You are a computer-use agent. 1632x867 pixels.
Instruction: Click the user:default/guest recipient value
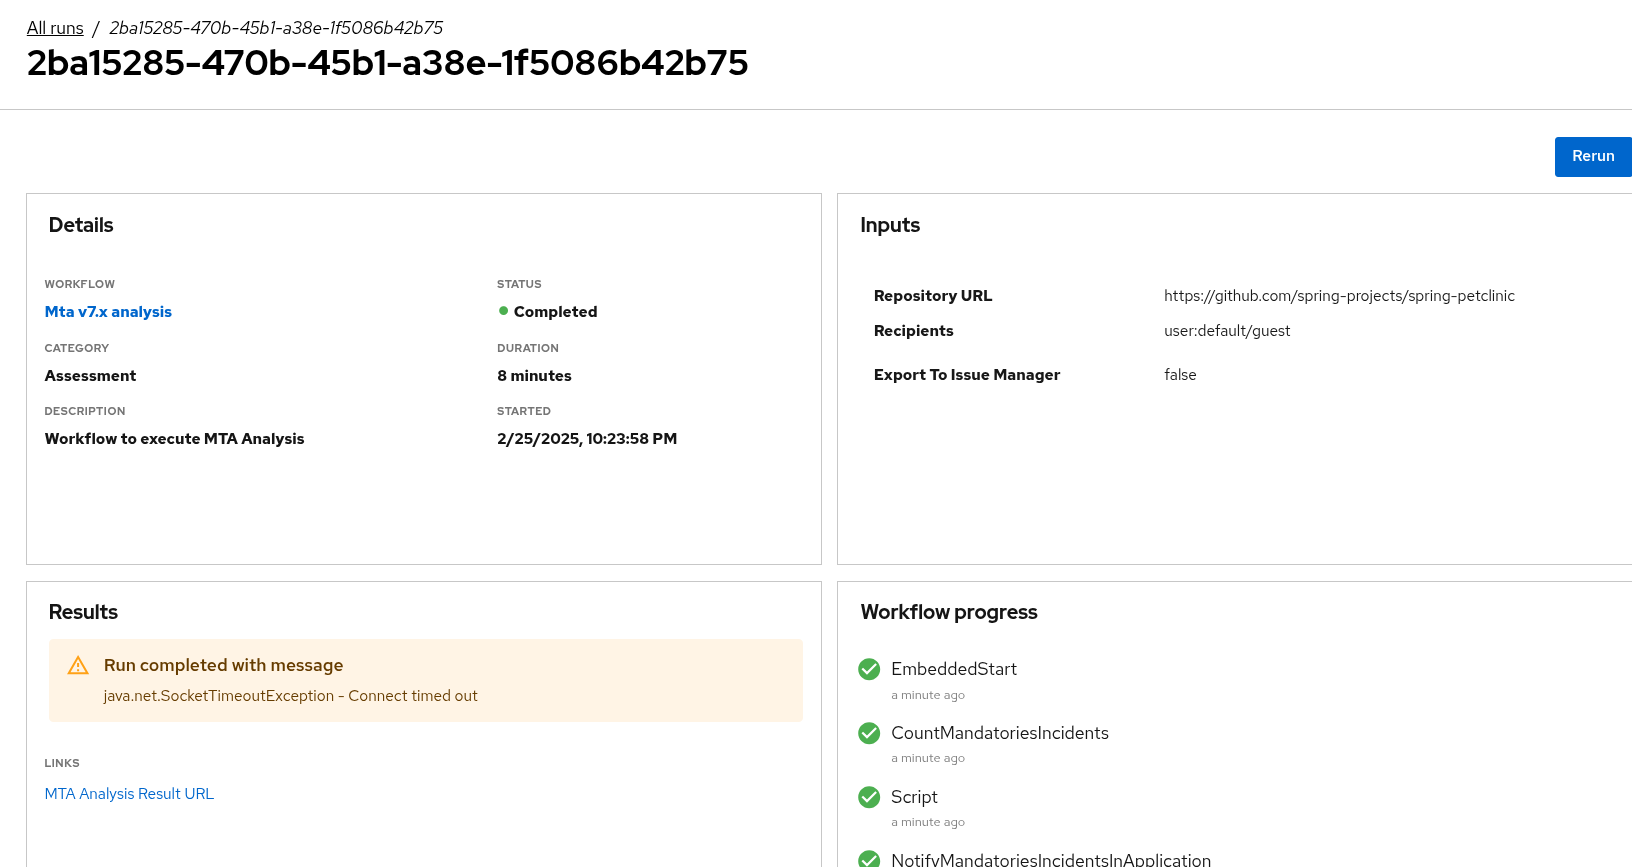click(x=1226, y=331)
